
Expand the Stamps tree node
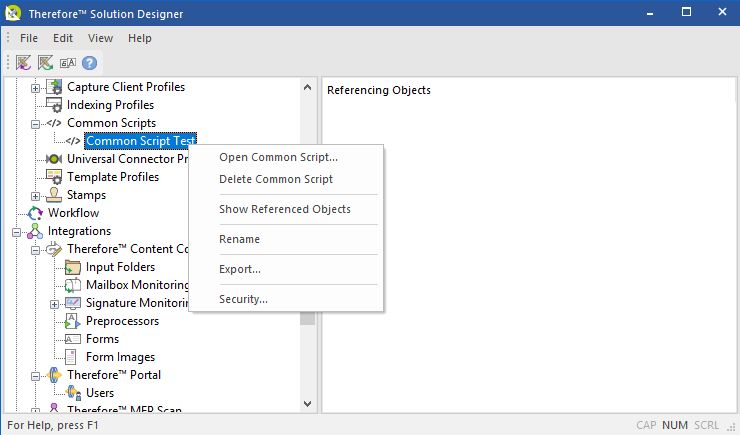36,195
